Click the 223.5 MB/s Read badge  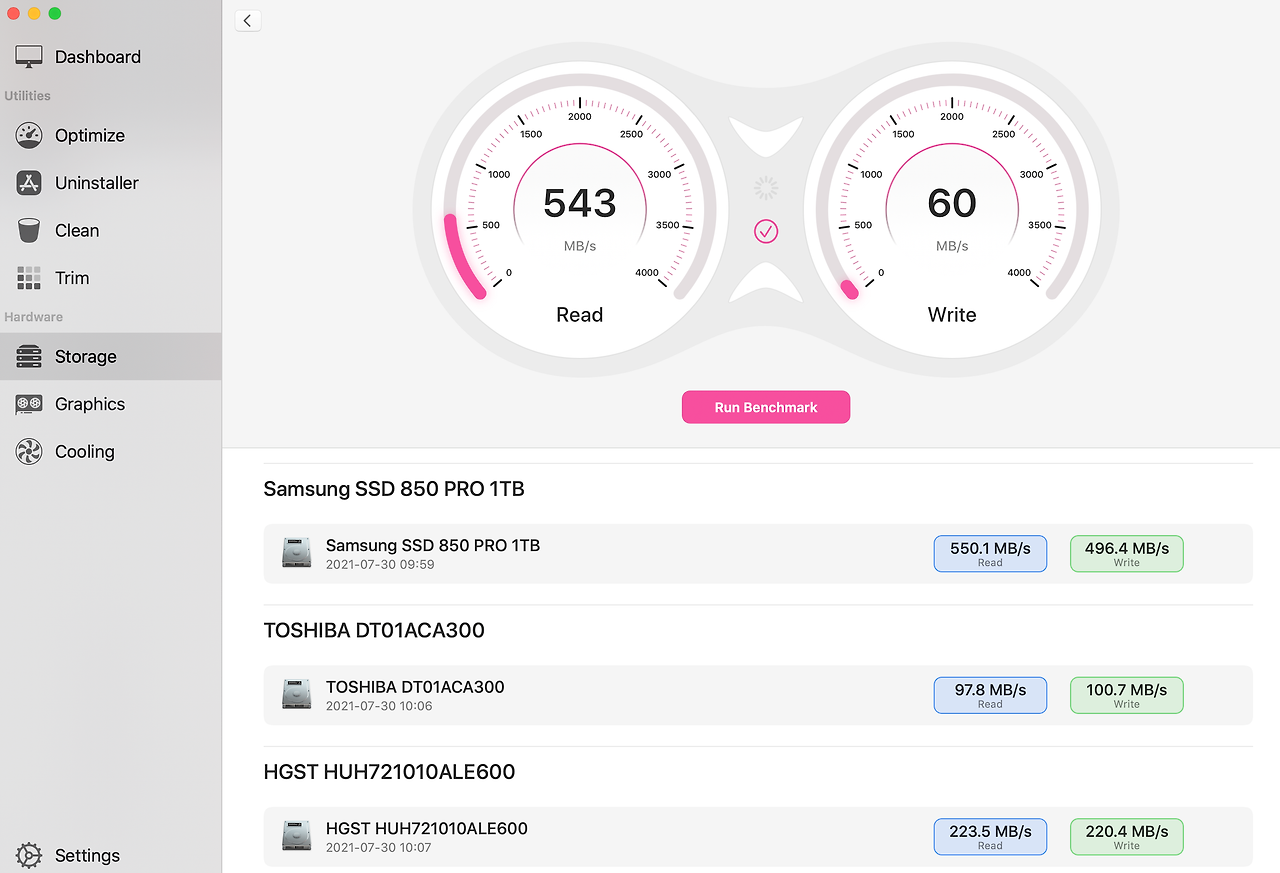[990, 837]
